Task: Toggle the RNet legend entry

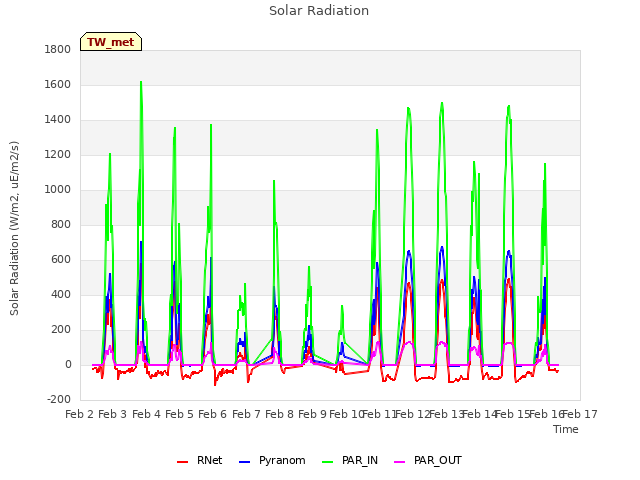Action: tap(200, 460)
